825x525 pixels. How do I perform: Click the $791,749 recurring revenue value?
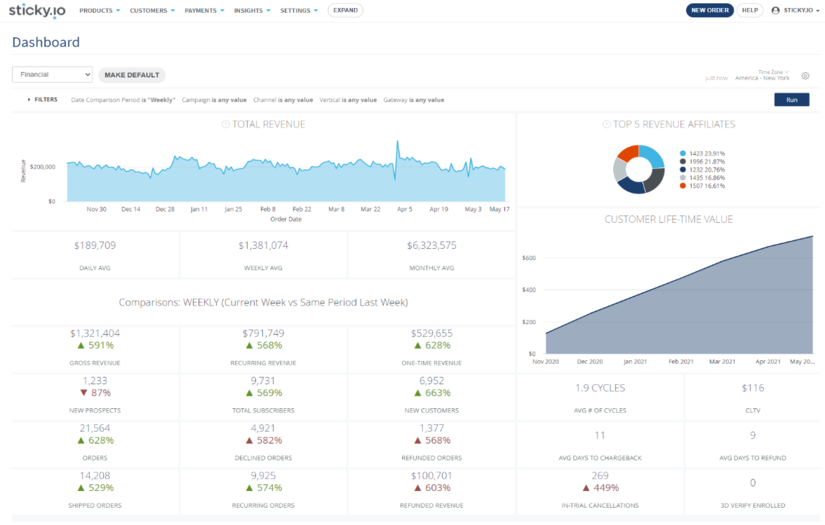[263, 334]
